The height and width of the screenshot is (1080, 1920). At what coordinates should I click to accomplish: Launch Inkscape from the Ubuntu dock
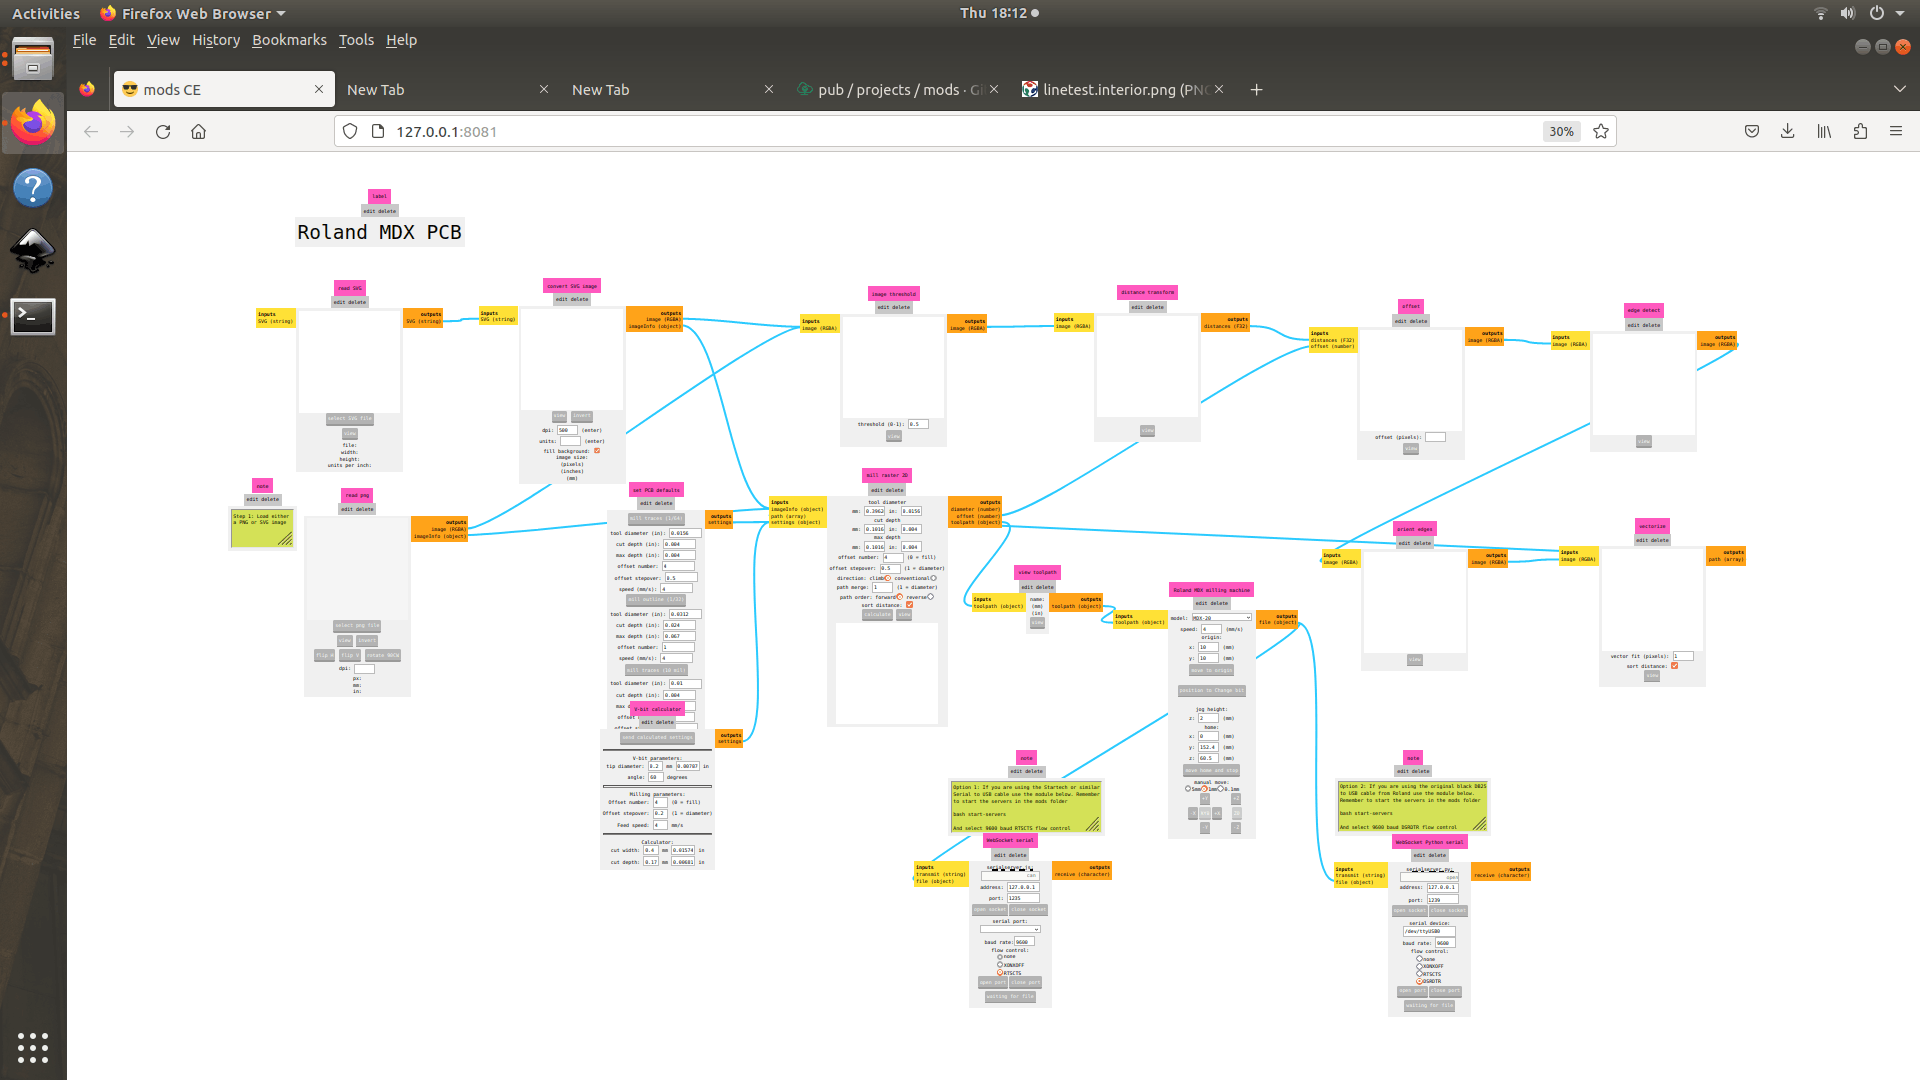coord(32,251)
